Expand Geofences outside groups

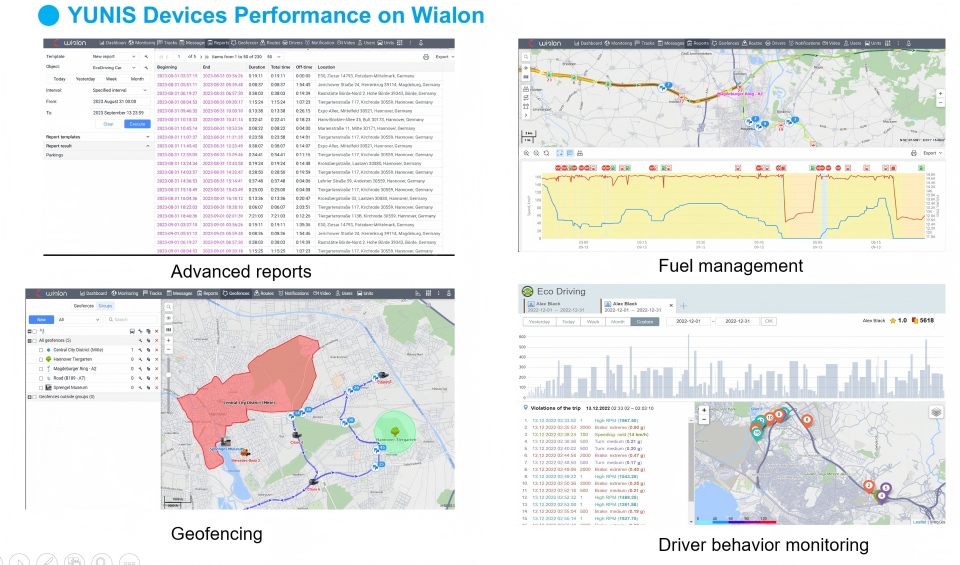(x=29, y=397)
